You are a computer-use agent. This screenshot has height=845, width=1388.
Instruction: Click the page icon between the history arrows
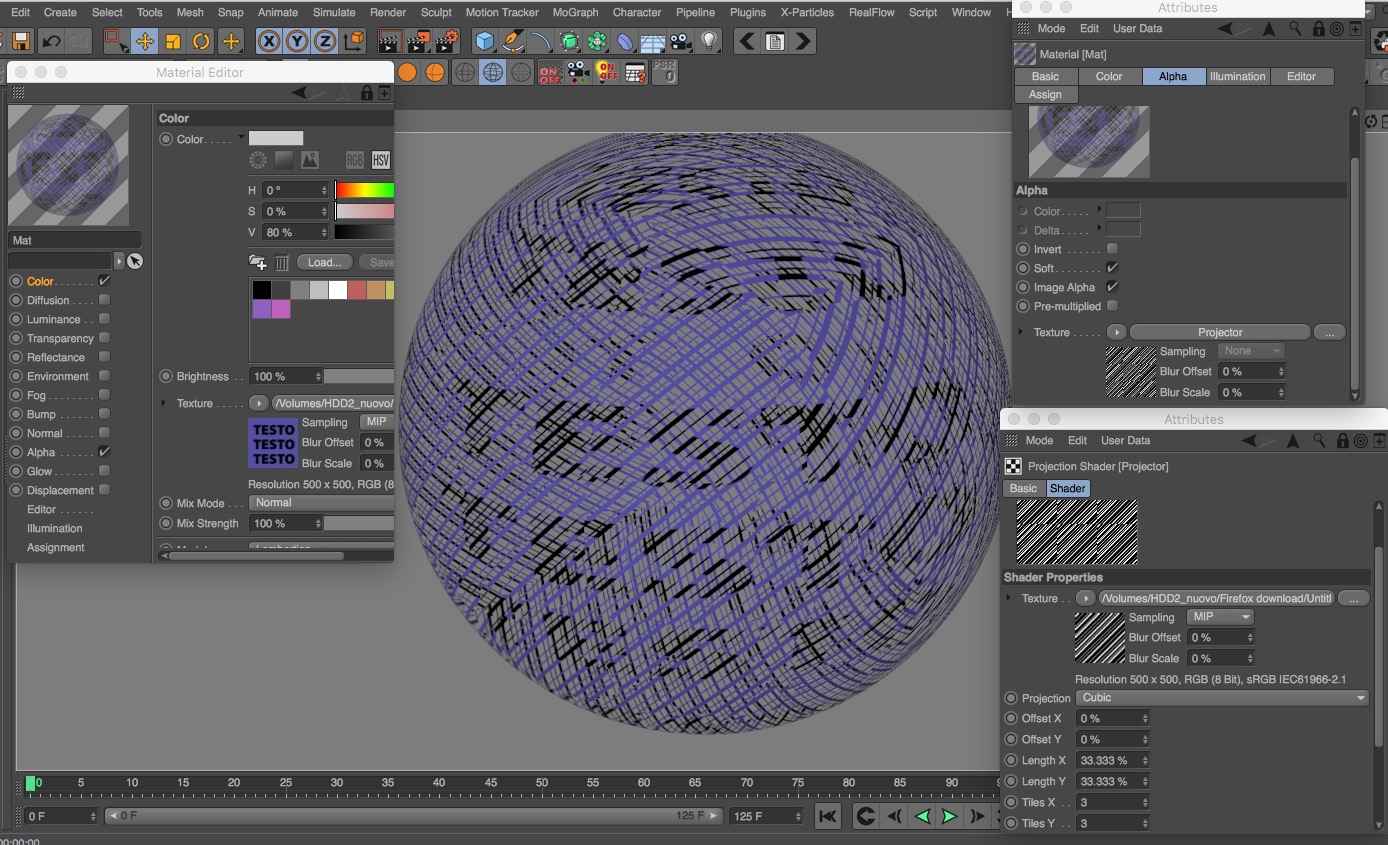[x=774, y=41]
